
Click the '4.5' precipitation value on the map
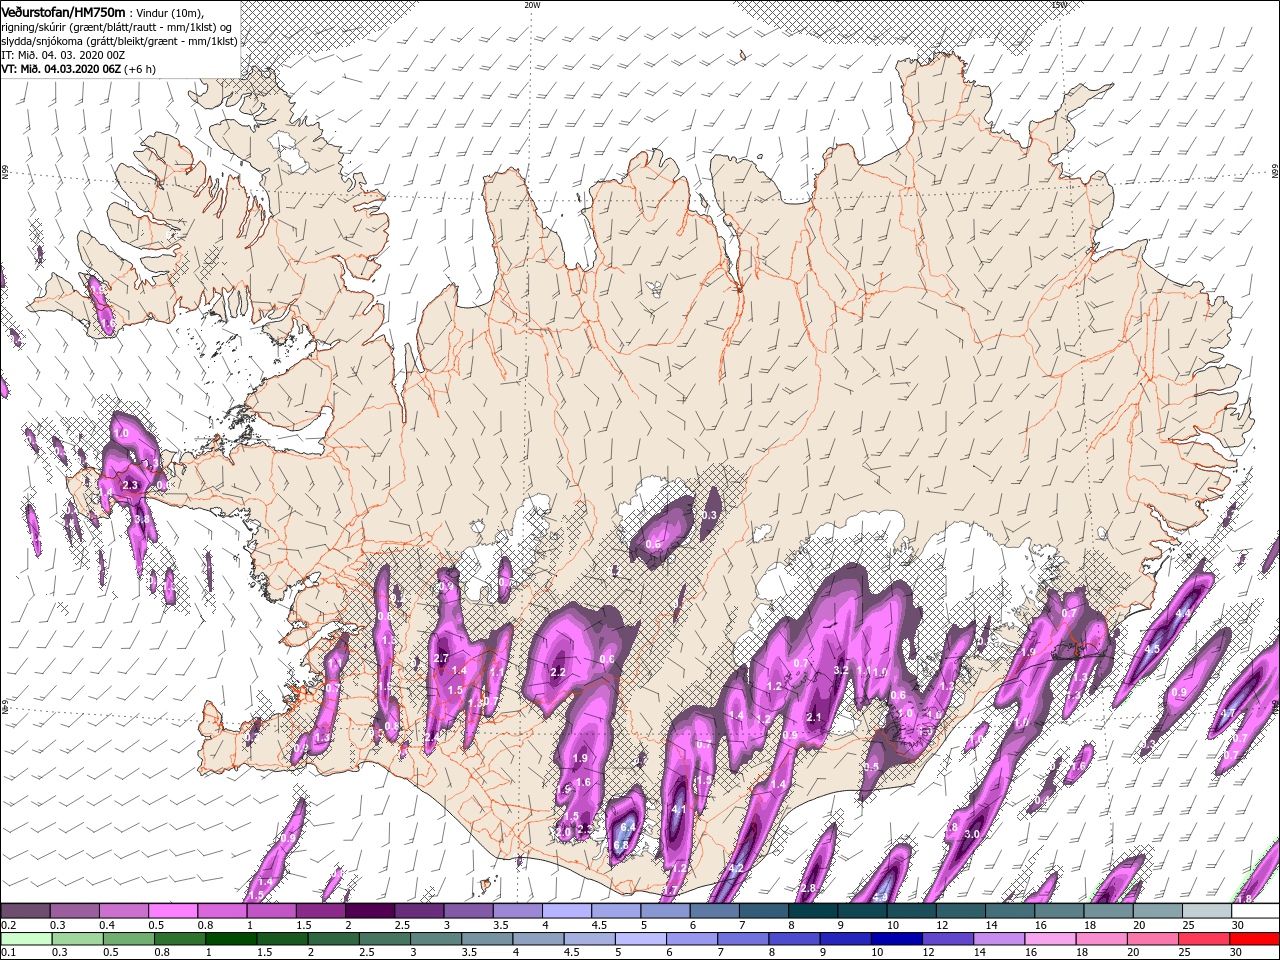point(1152,648)
